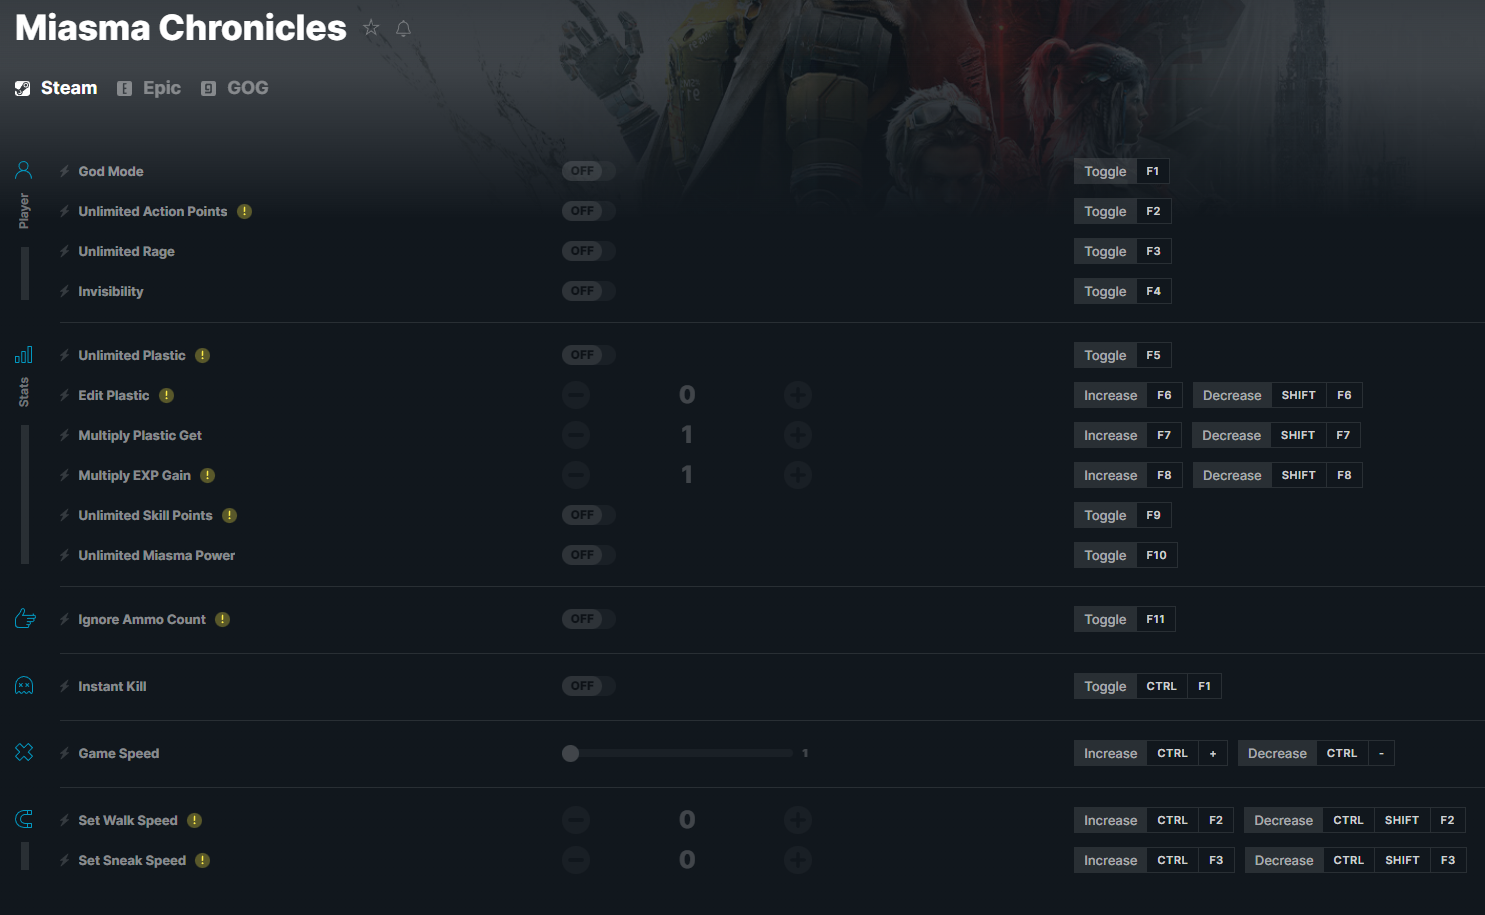This screenshot has height=915, width=1485.
Task: Select the Stats category bar-chart icon
Action: [x=24, y=355]
